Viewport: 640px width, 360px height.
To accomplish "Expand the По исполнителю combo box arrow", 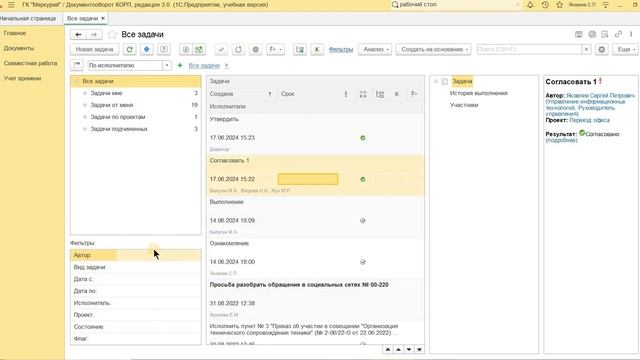I will [x=167, y=65].
